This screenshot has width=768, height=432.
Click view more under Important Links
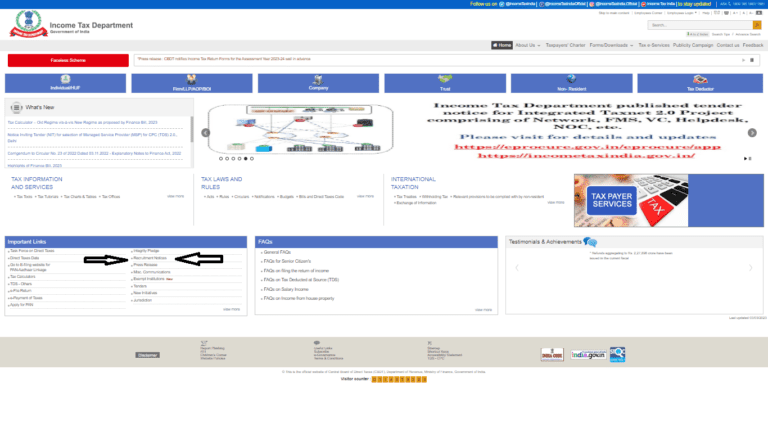232,310
